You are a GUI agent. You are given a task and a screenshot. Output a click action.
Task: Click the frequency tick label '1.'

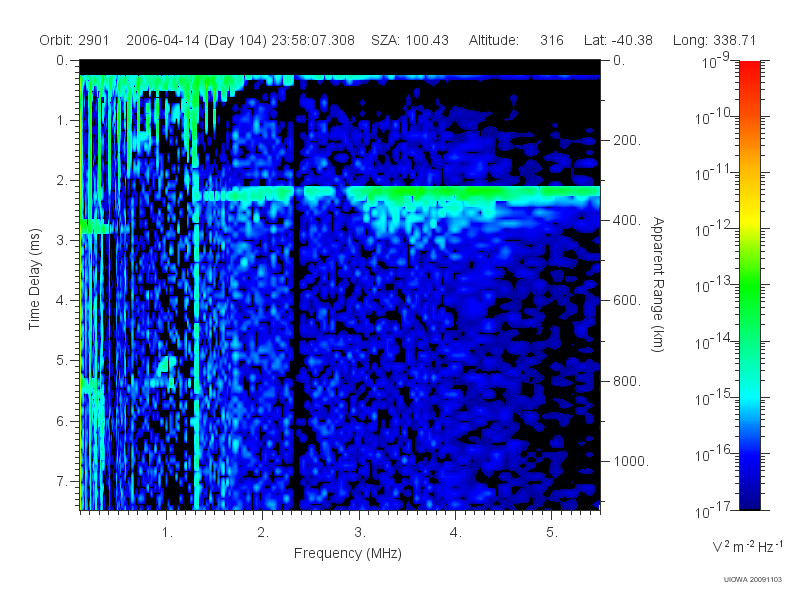coord(167,533)
